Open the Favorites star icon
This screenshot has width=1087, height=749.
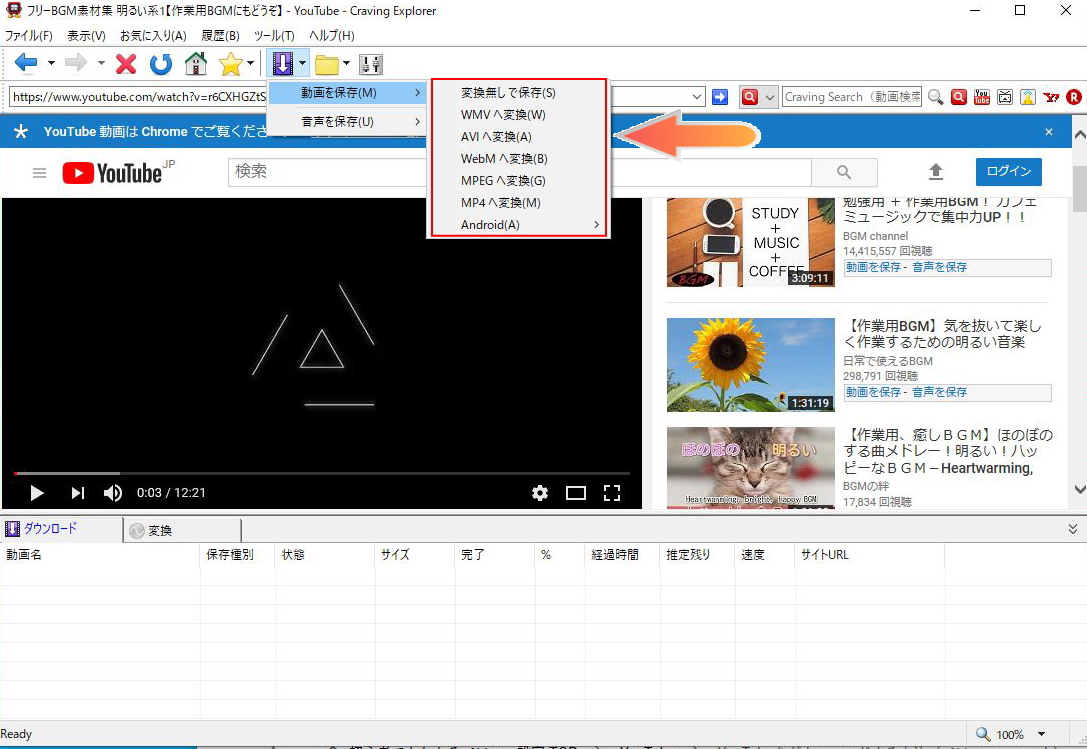[230, 64]
